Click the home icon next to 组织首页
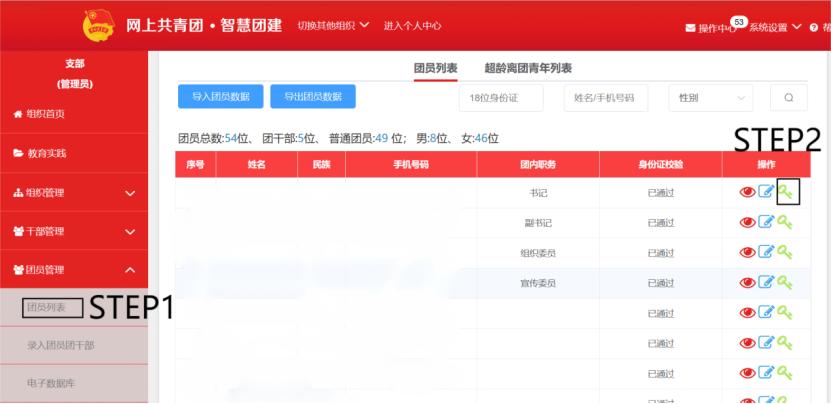Image resolution: width=831 pixels, height=404 pixels. pos(18,114)
